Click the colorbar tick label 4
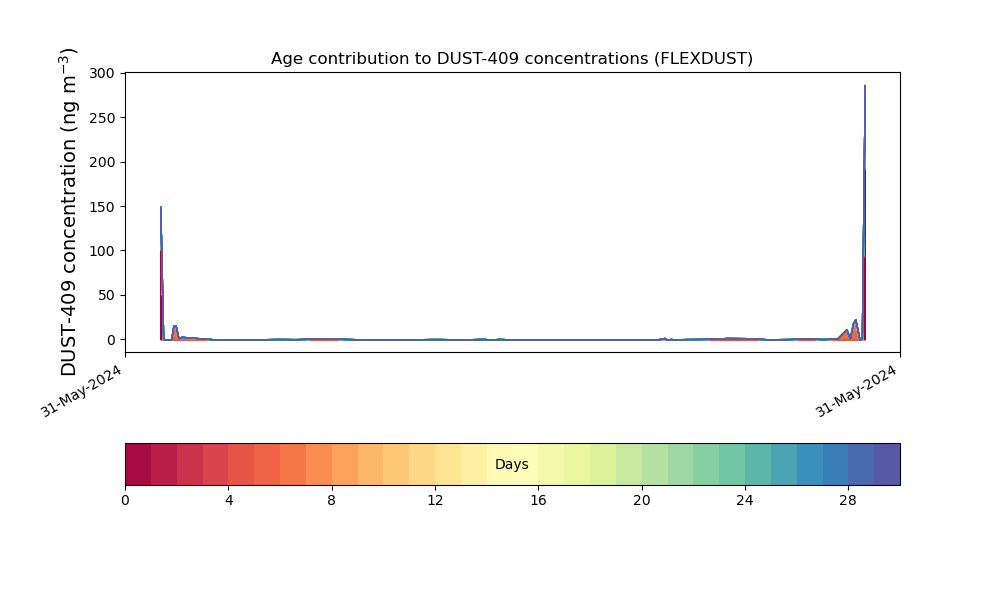 [228, 500]
